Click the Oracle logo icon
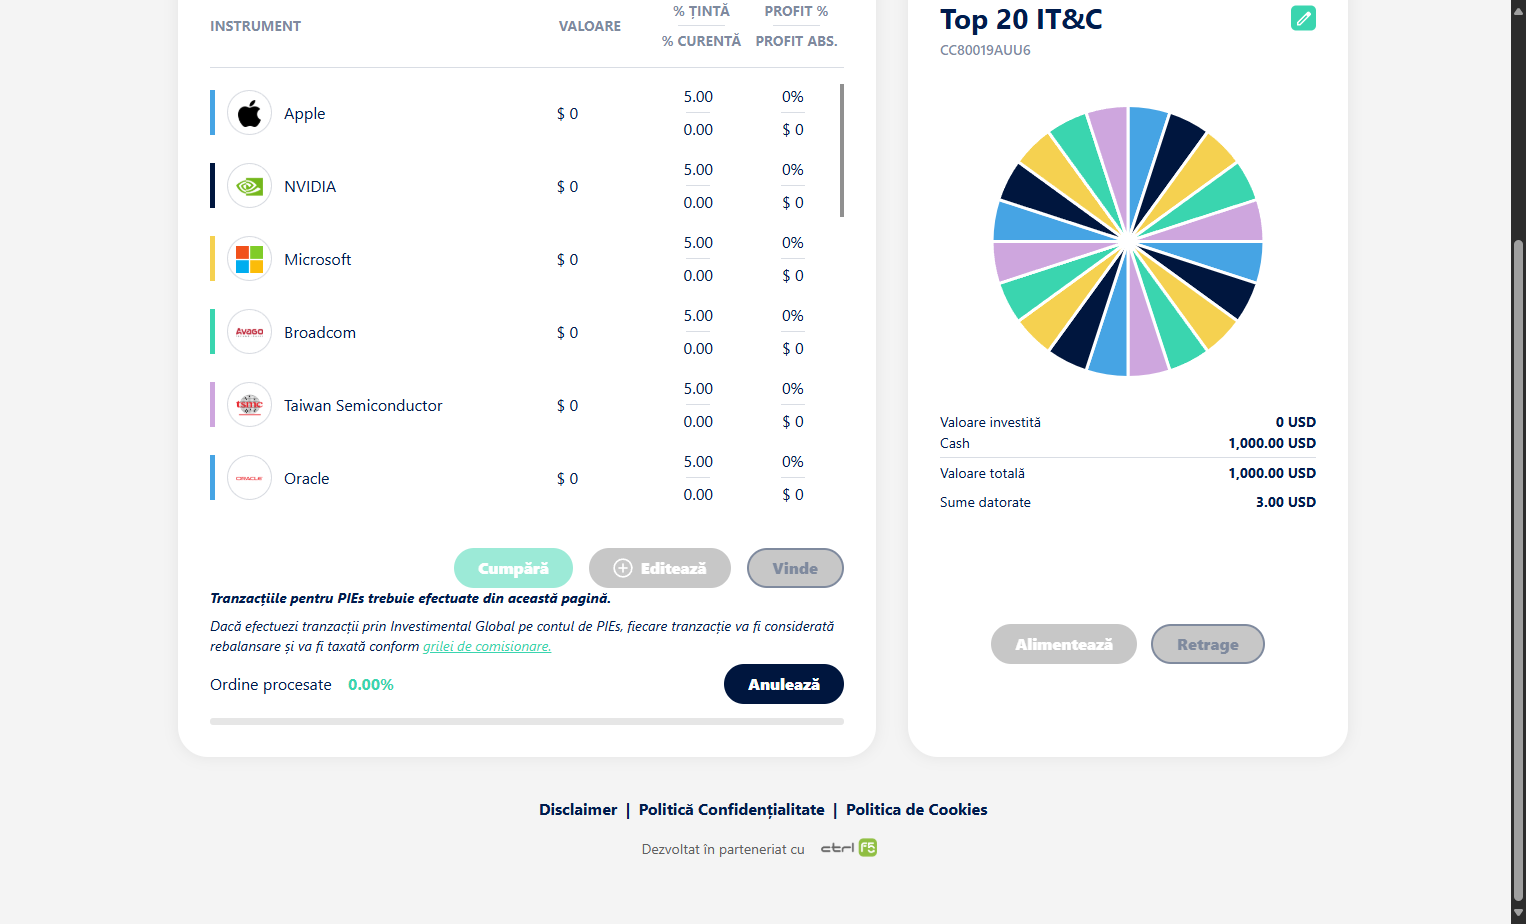1526x924 pixels. (x=249, y=478)
